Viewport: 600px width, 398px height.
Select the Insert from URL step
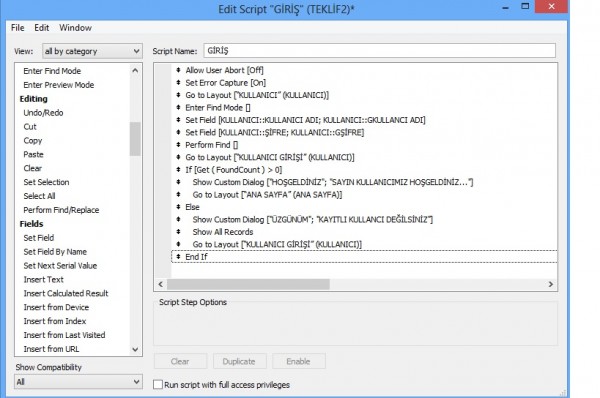pyautogui.click(x=51, y=349)
